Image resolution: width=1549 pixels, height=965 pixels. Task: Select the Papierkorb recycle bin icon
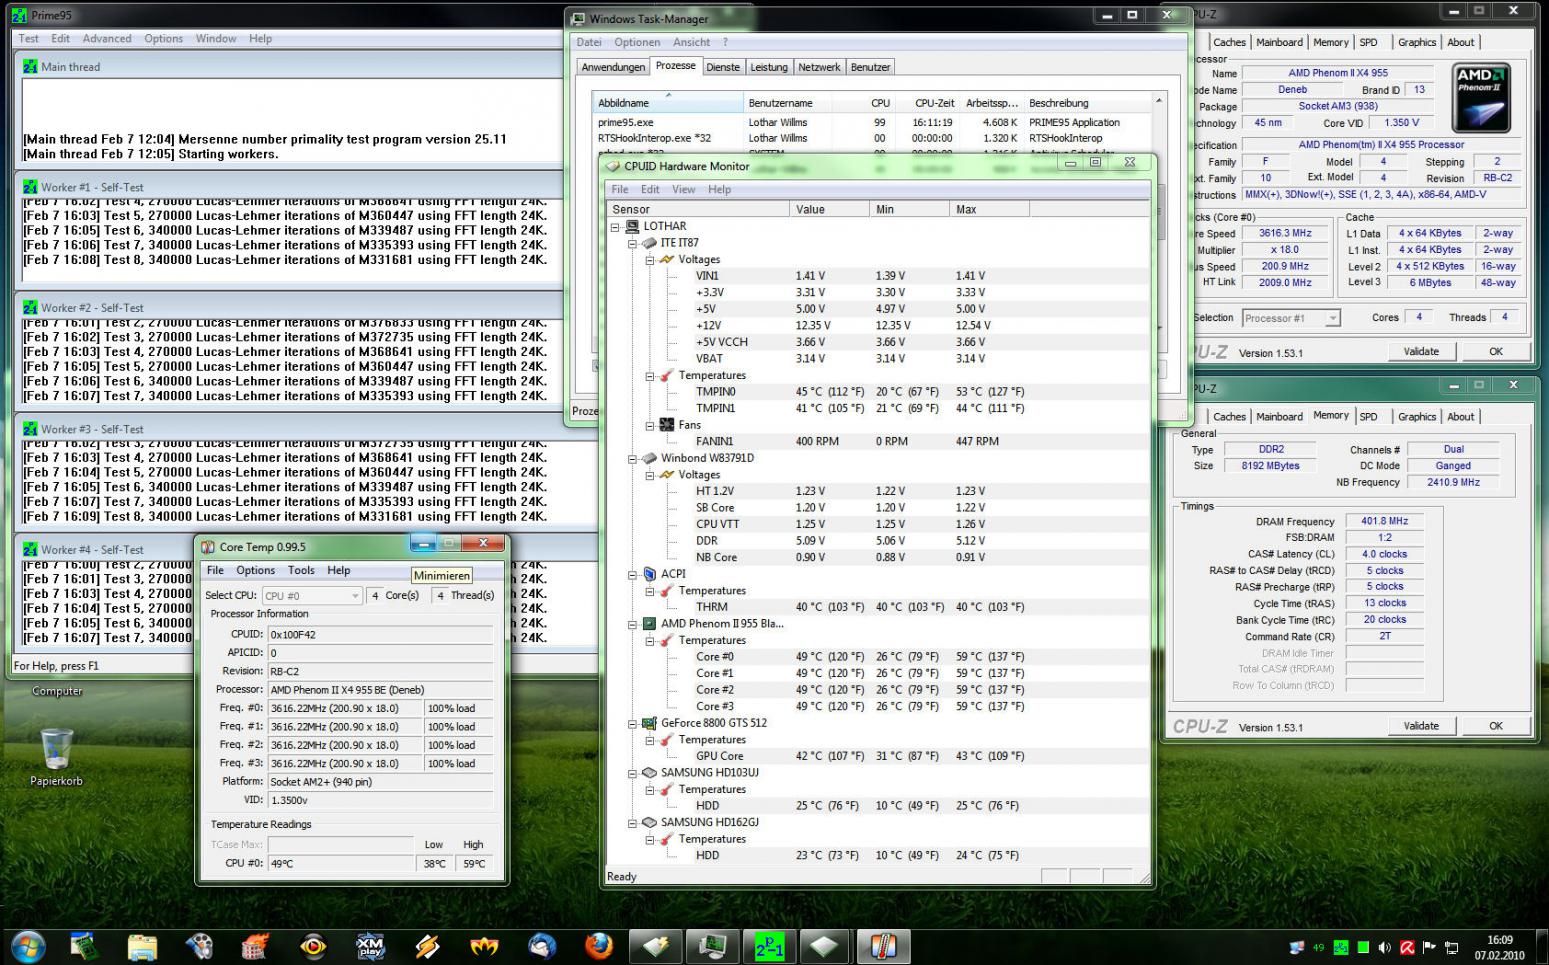56,757
